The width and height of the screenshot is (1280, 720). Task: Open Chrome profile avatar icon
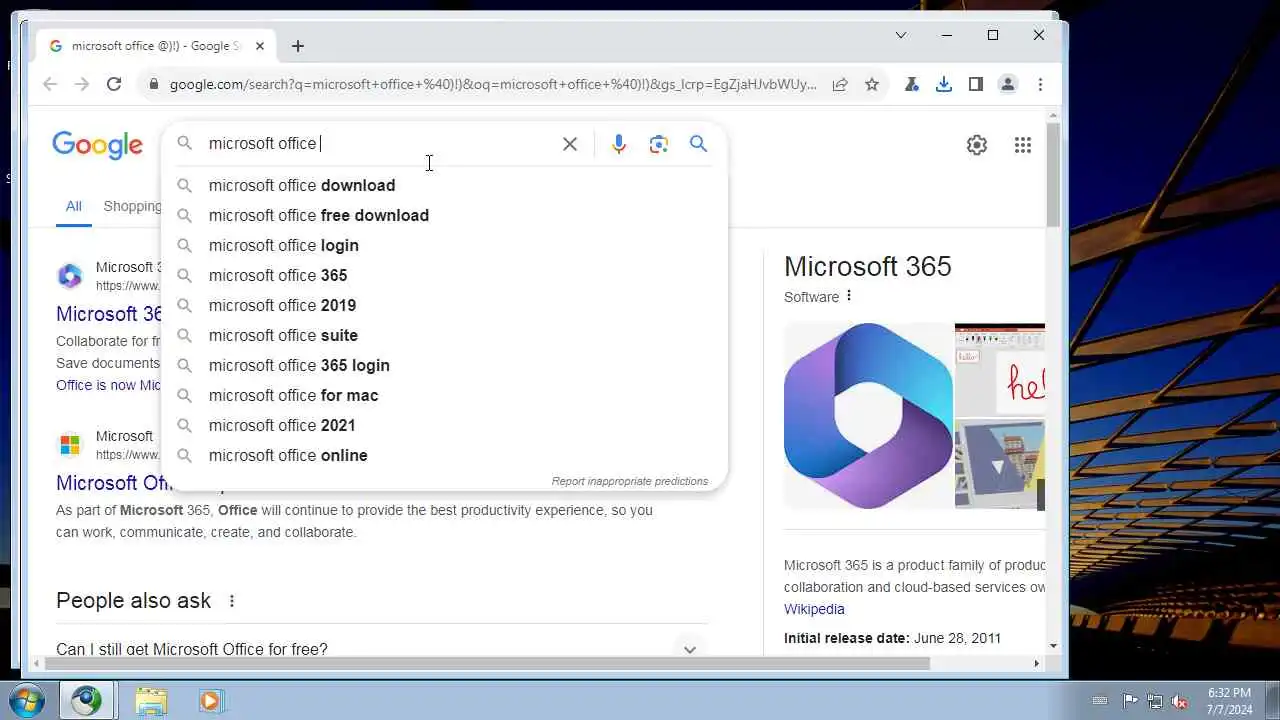pos(1008,84)
